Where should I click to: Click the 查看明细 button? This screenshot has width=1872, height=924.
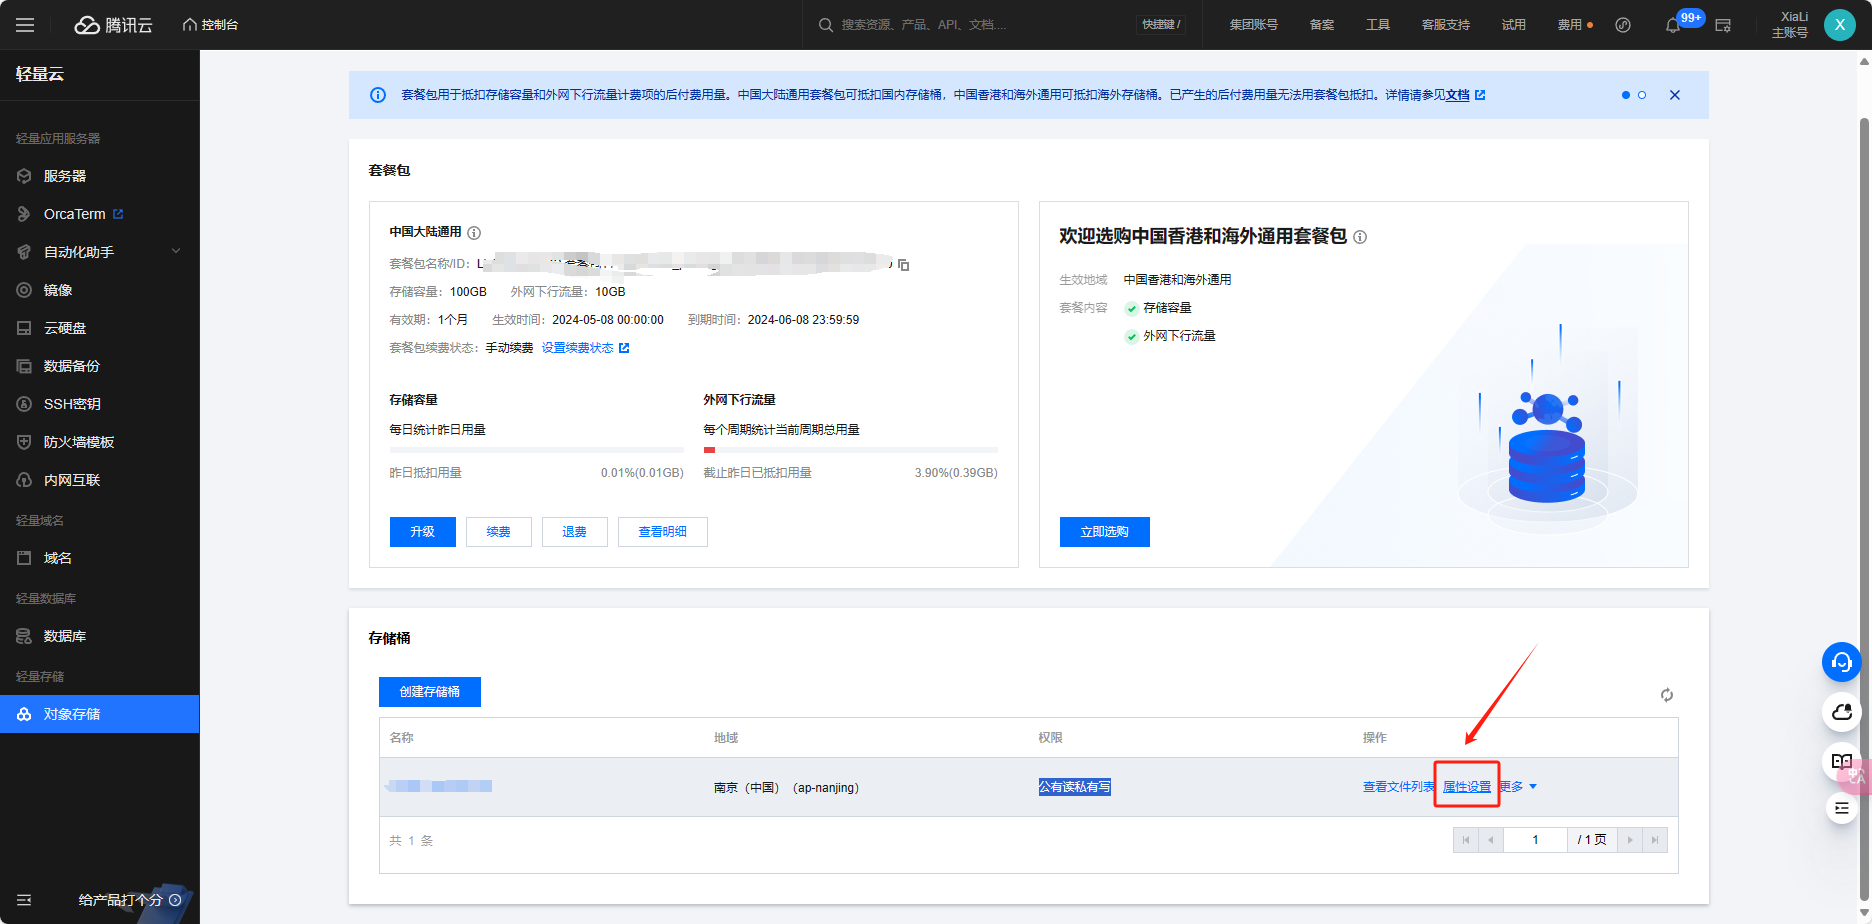(x=662, y=532)
